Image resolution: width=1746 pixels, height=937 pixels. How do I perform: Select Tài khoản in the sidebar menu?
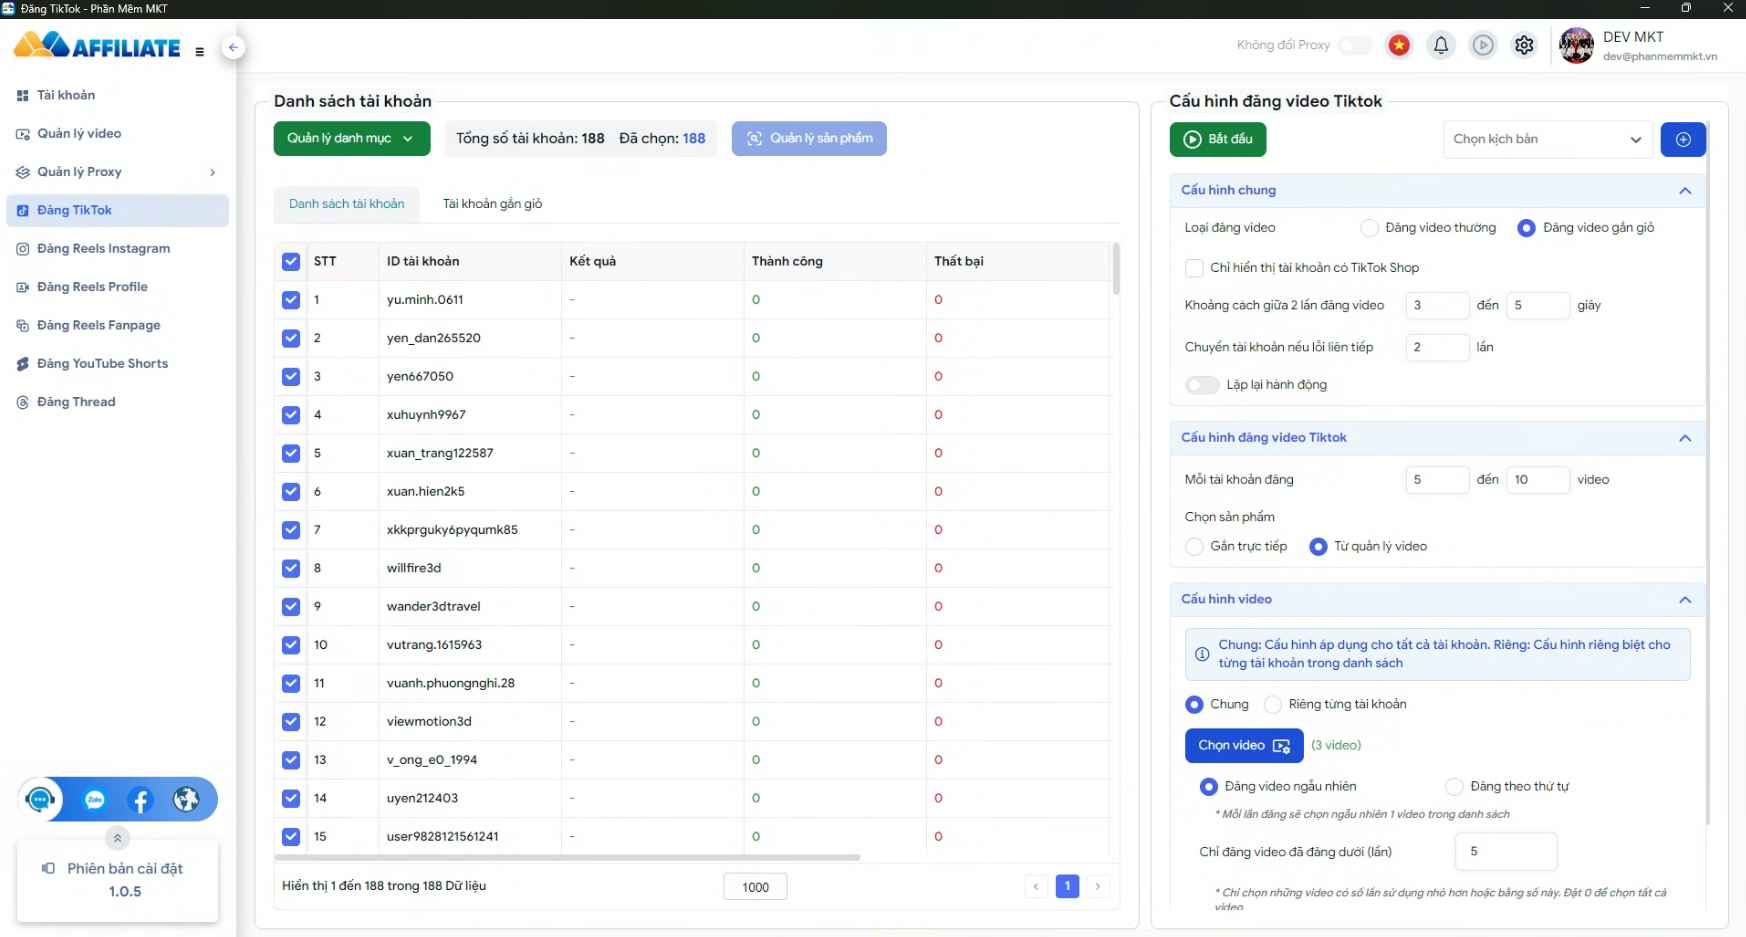[x=68, y=94]
